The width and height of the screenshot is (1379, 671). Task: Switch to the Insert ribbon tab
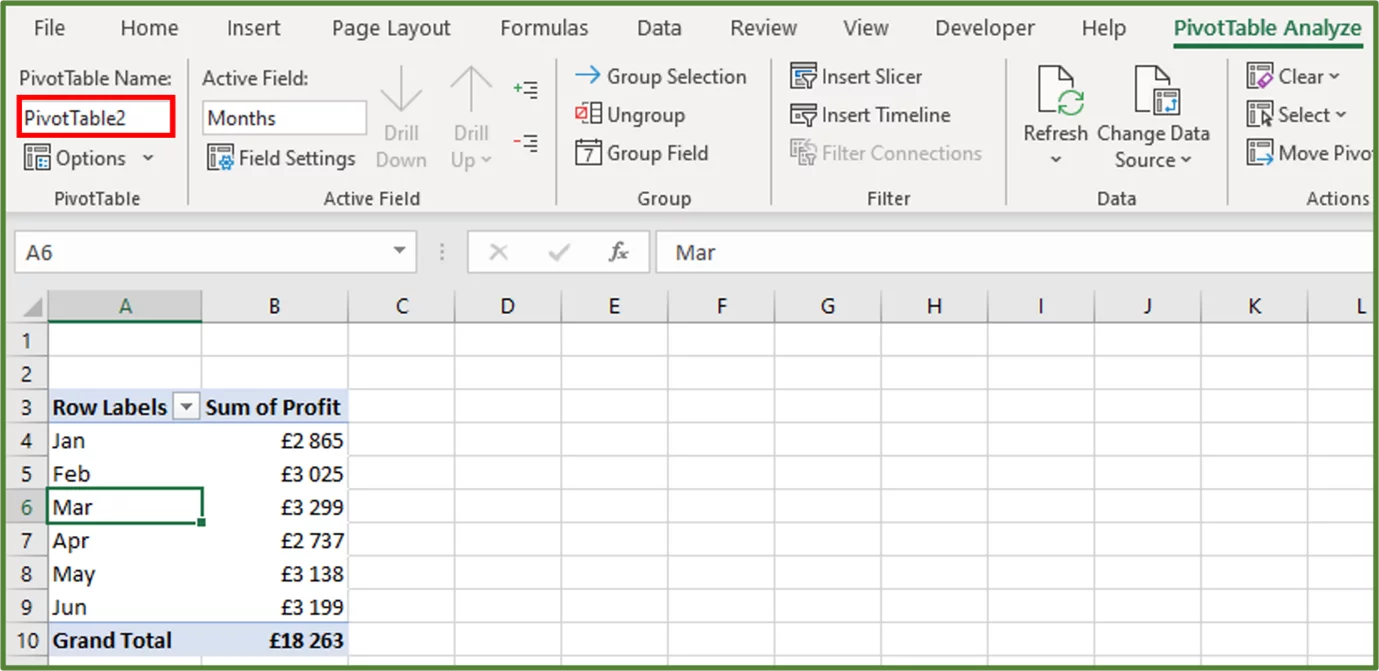pyautogui.click(x=253, y=28)
